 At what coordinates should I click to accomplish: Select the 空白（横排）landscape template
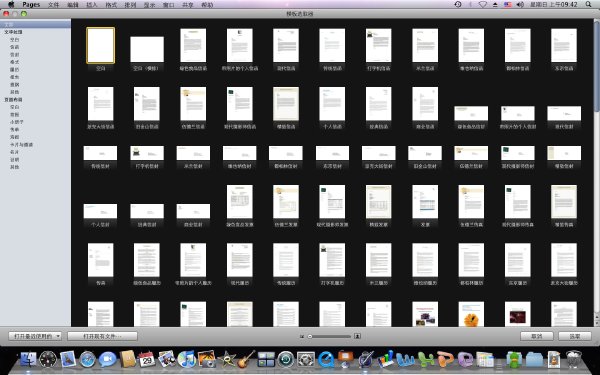click(147, 49)
